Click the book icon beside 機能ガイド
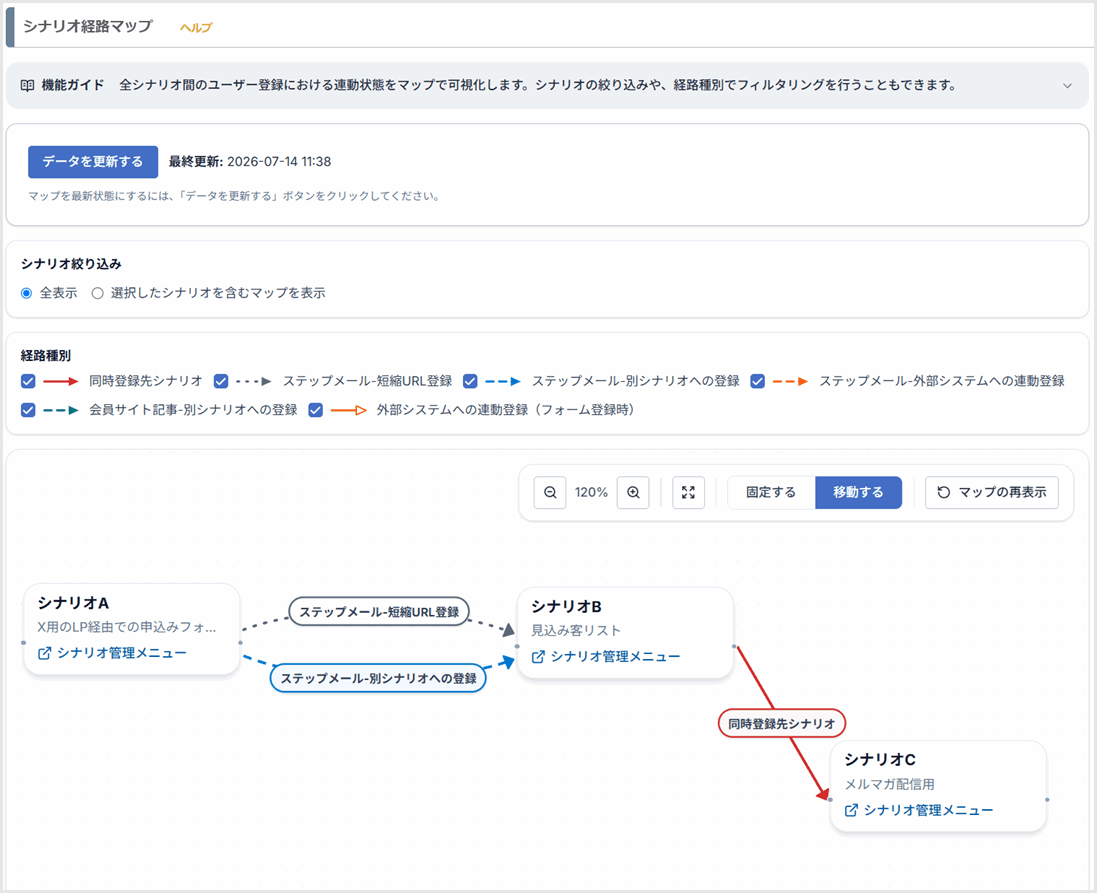The height and width of the screenshot is (893, 1097). (27, 85)
